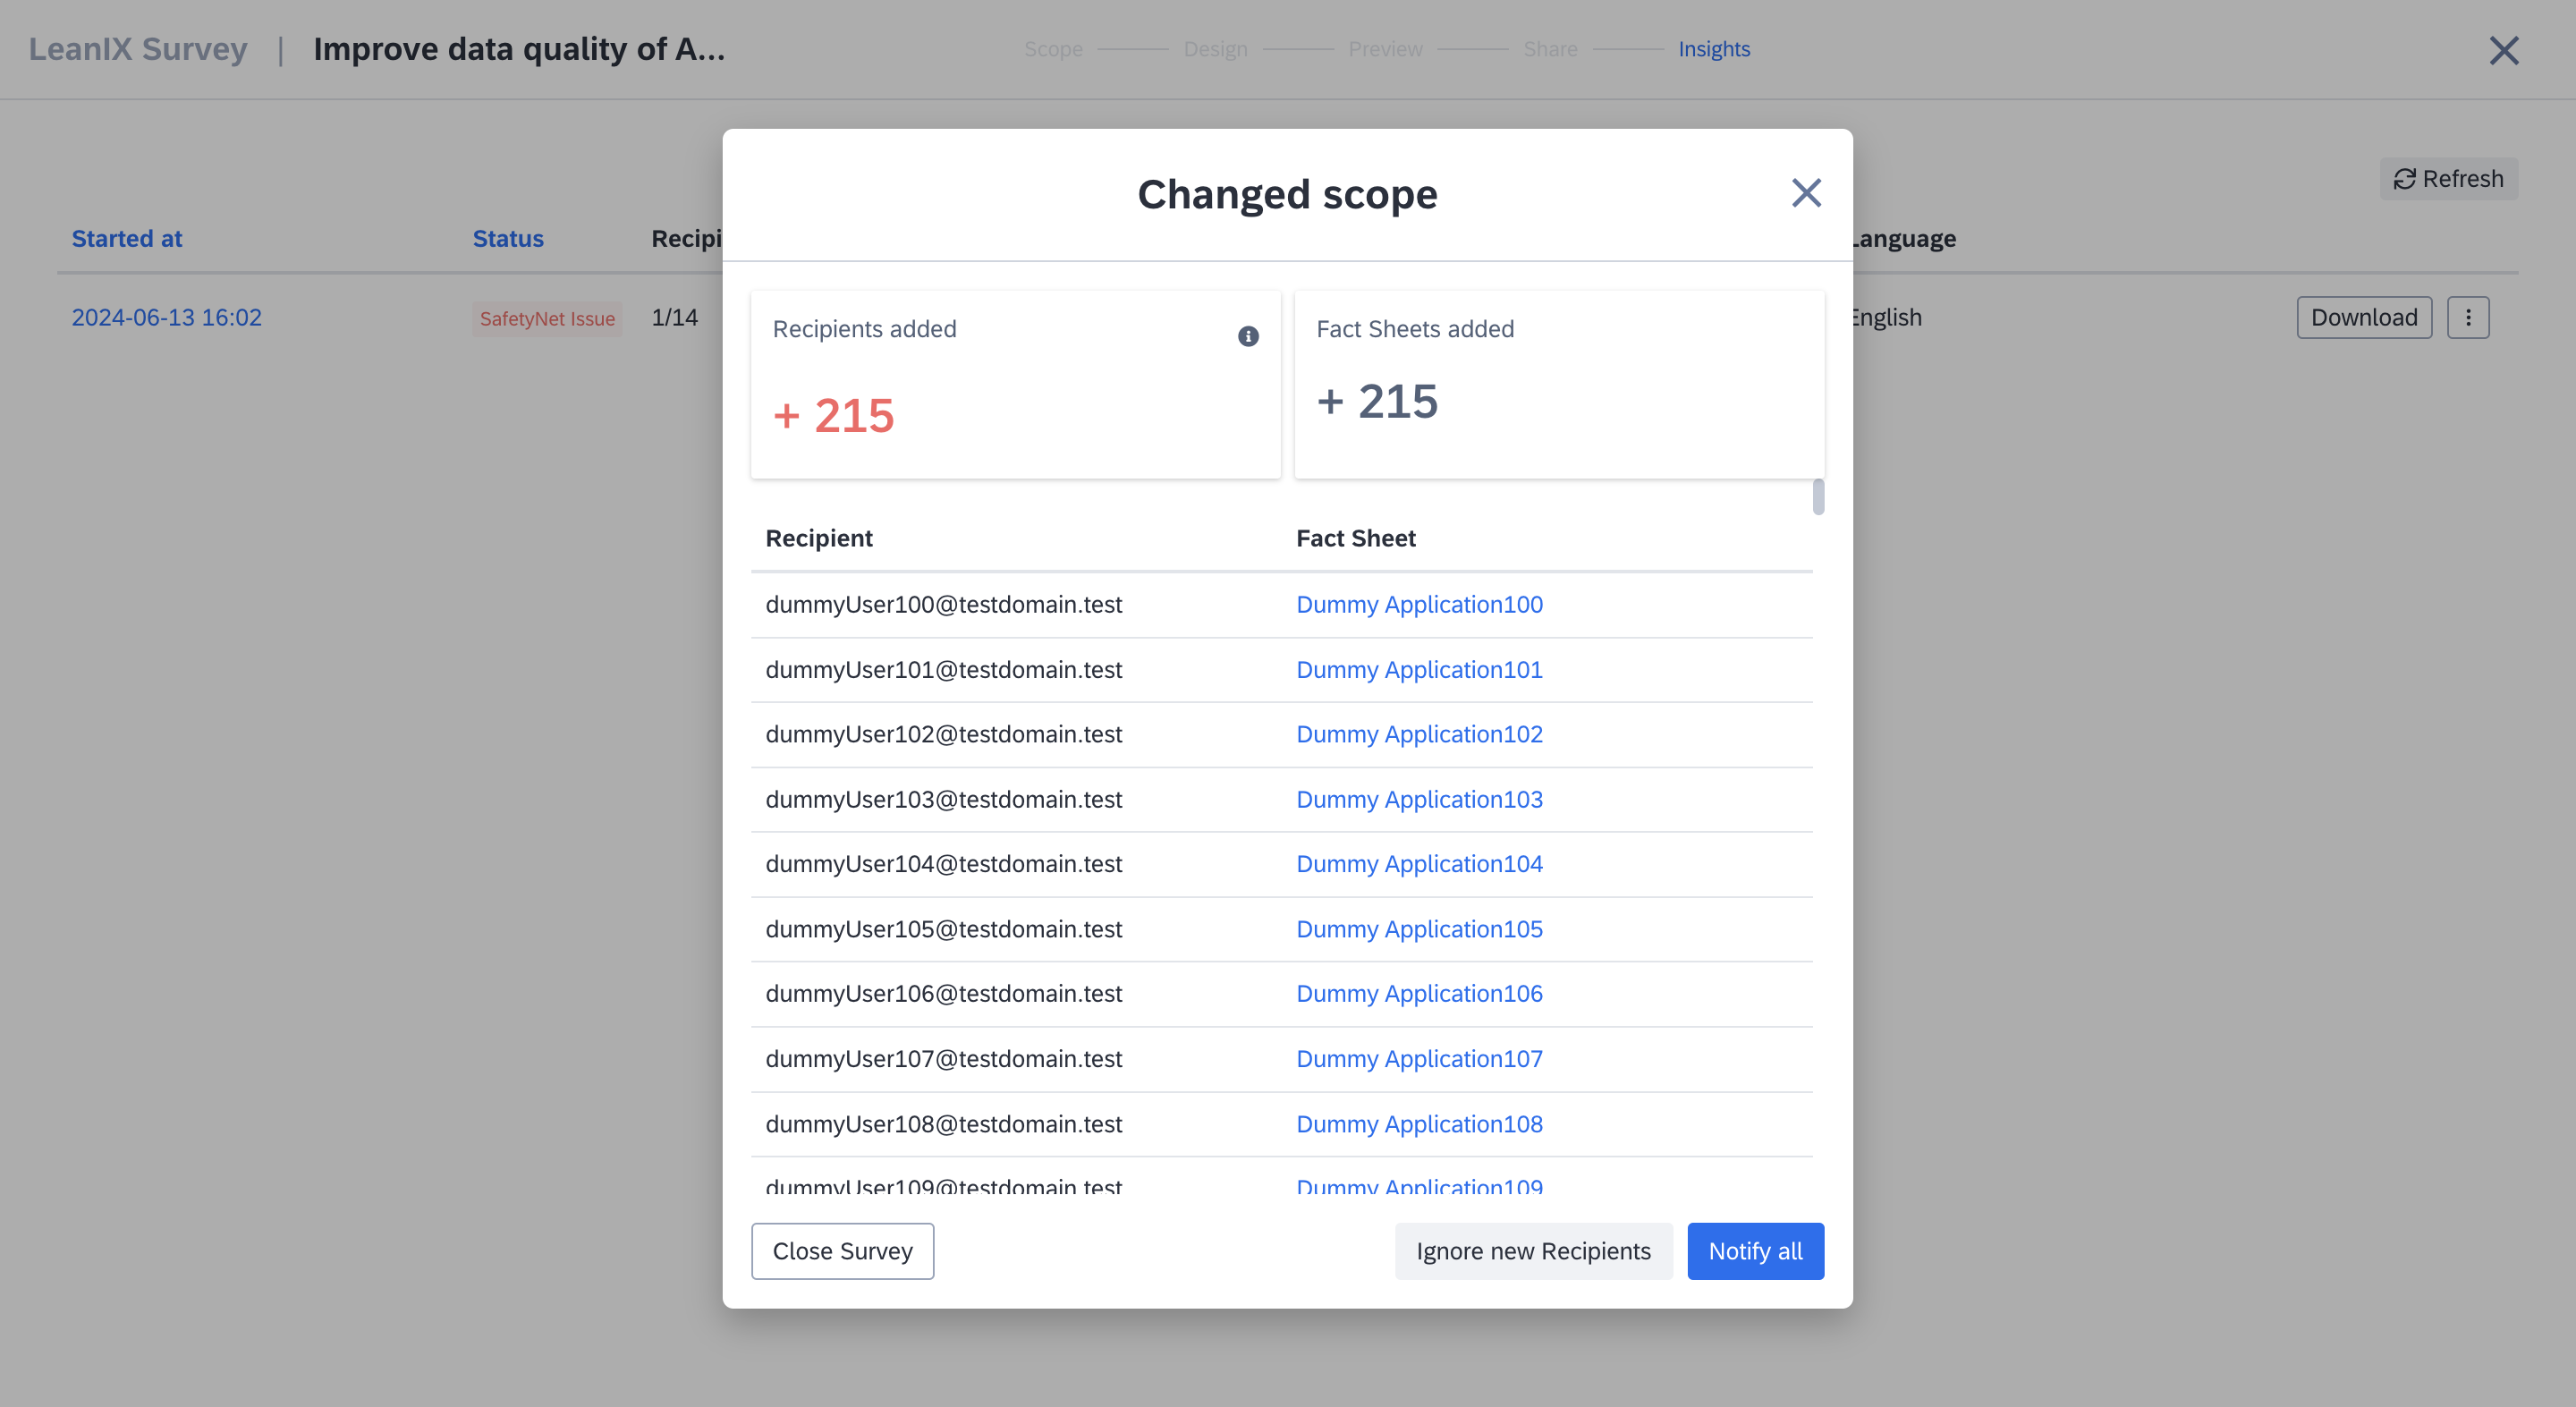
Task: Click the Design step in survey wizard
Action: point(1215,48)
